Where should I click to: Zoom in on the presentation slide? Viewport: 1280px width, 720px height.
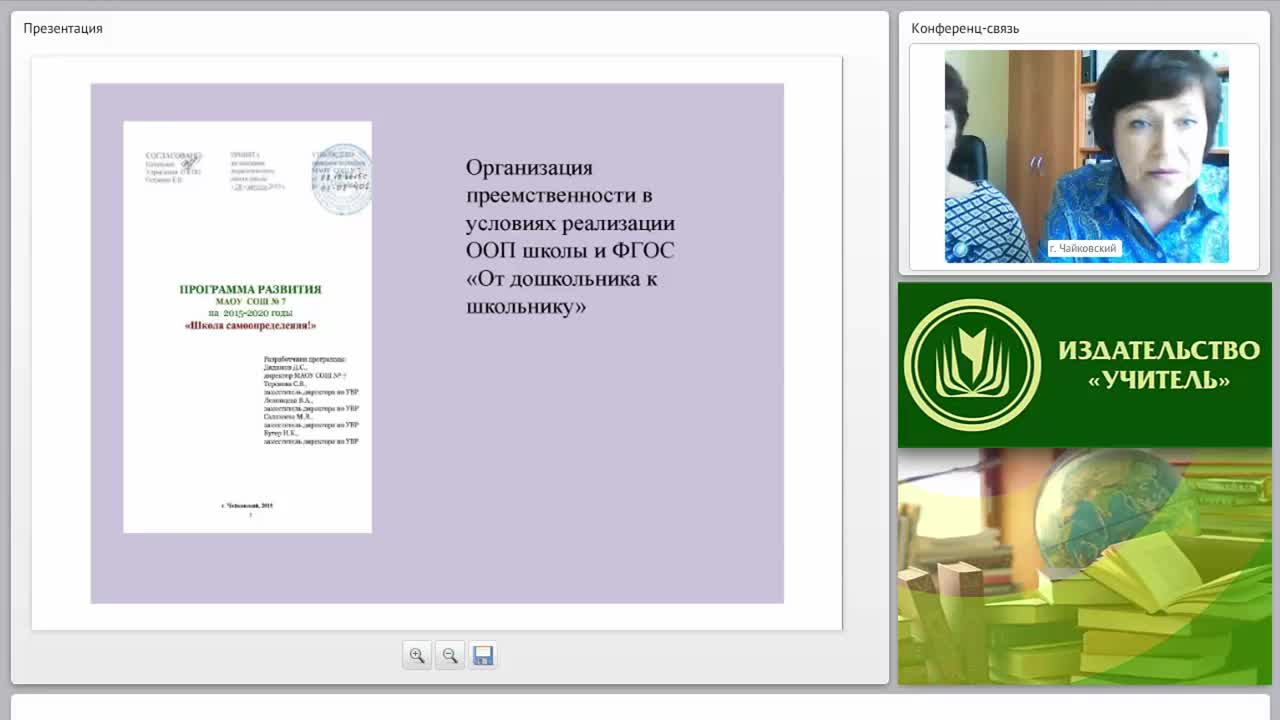pyautogui.click(x=417, y=656)
